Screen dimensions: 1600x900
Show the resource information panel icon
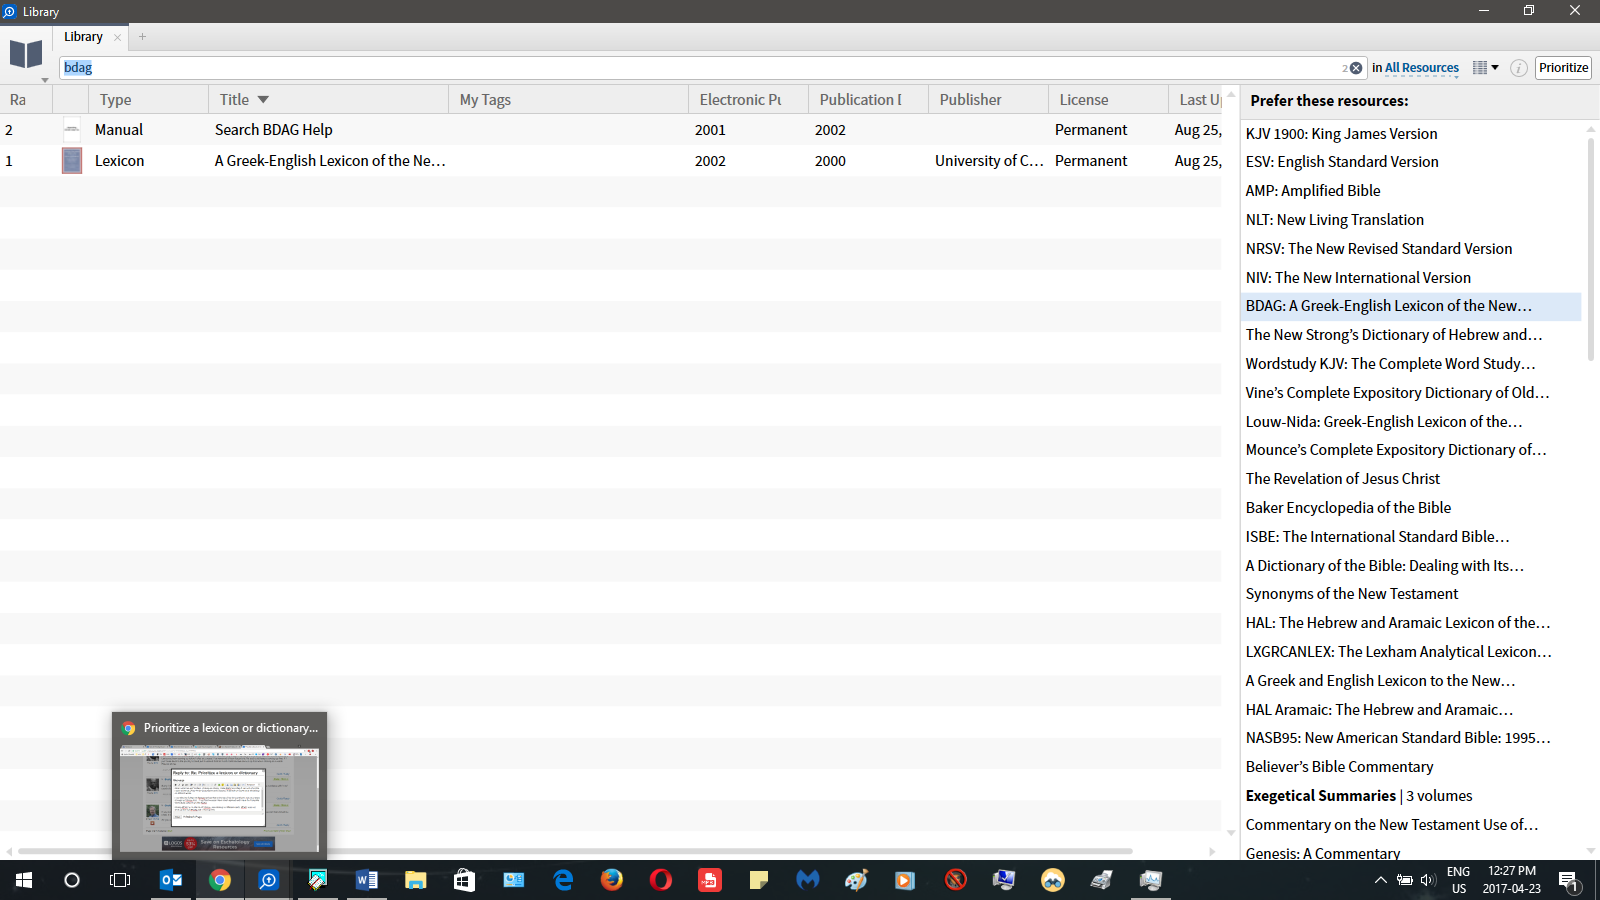click(x=1518, y=68)
